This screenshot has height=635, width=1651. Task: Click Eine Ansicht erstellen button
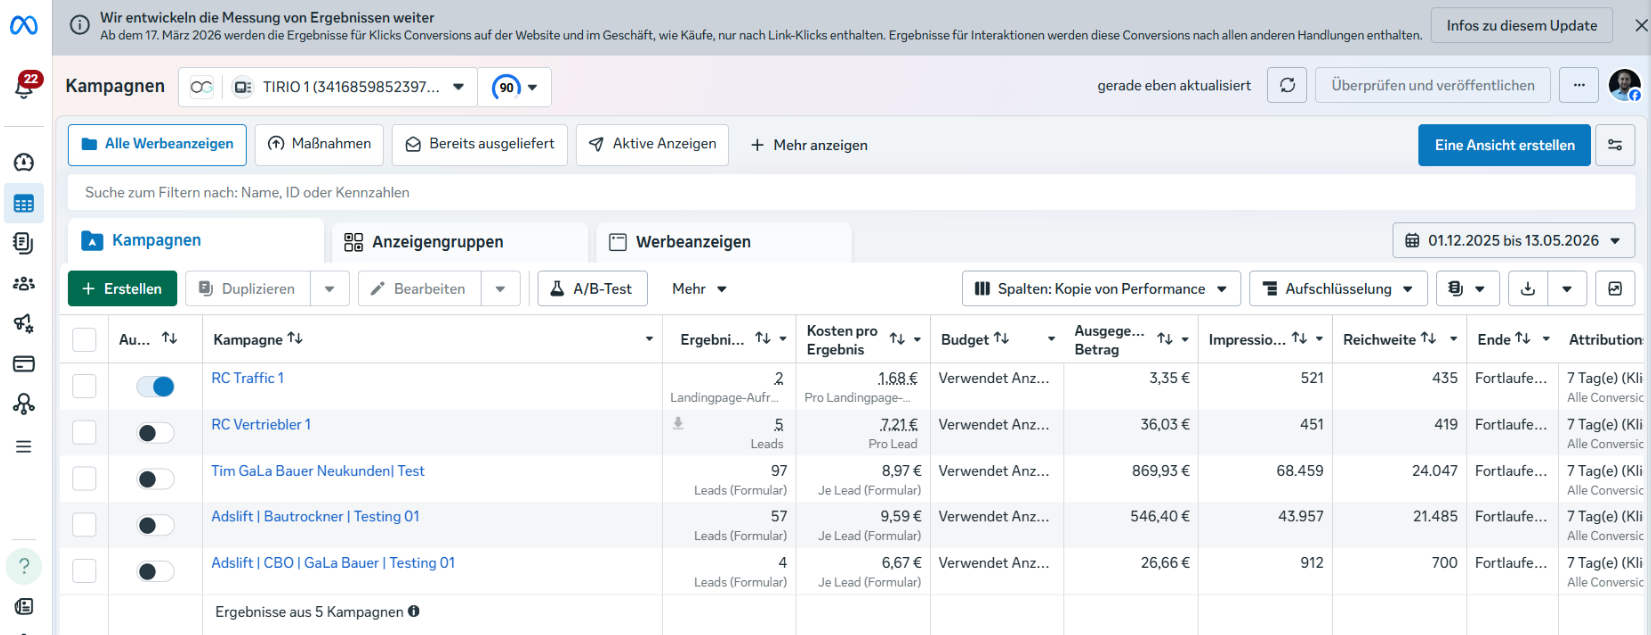click(x=1504, y=145)
